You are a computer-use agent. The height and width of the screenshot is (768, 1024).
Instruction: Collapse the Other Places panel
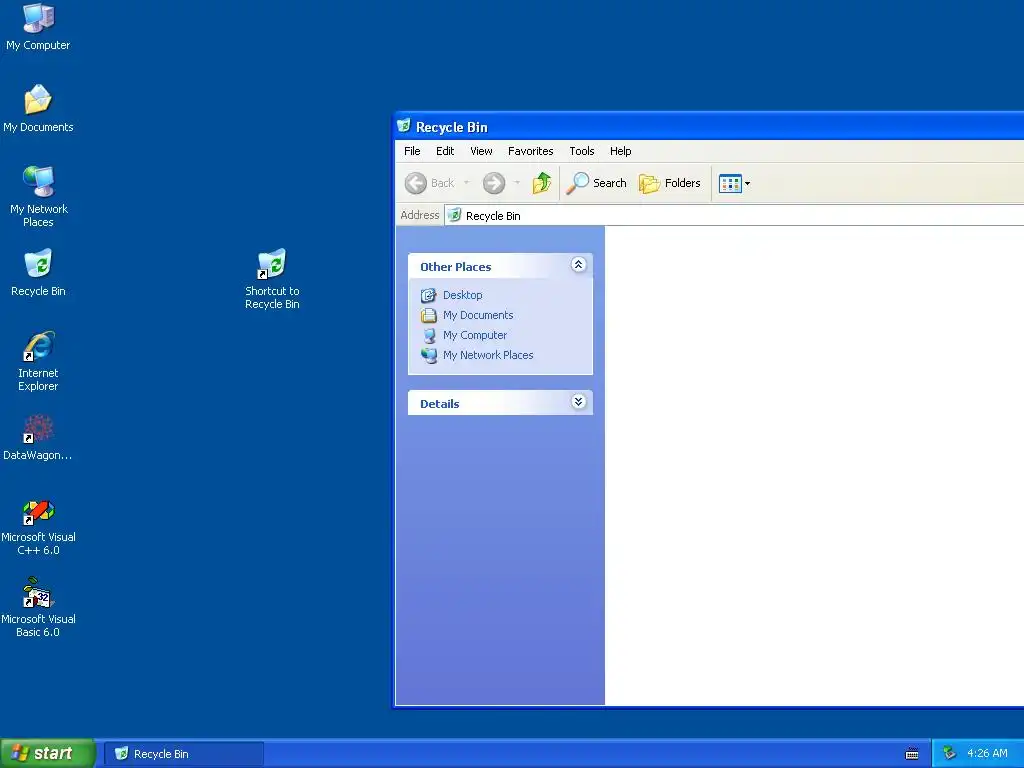pyautogui.click(x=578, y=264)
